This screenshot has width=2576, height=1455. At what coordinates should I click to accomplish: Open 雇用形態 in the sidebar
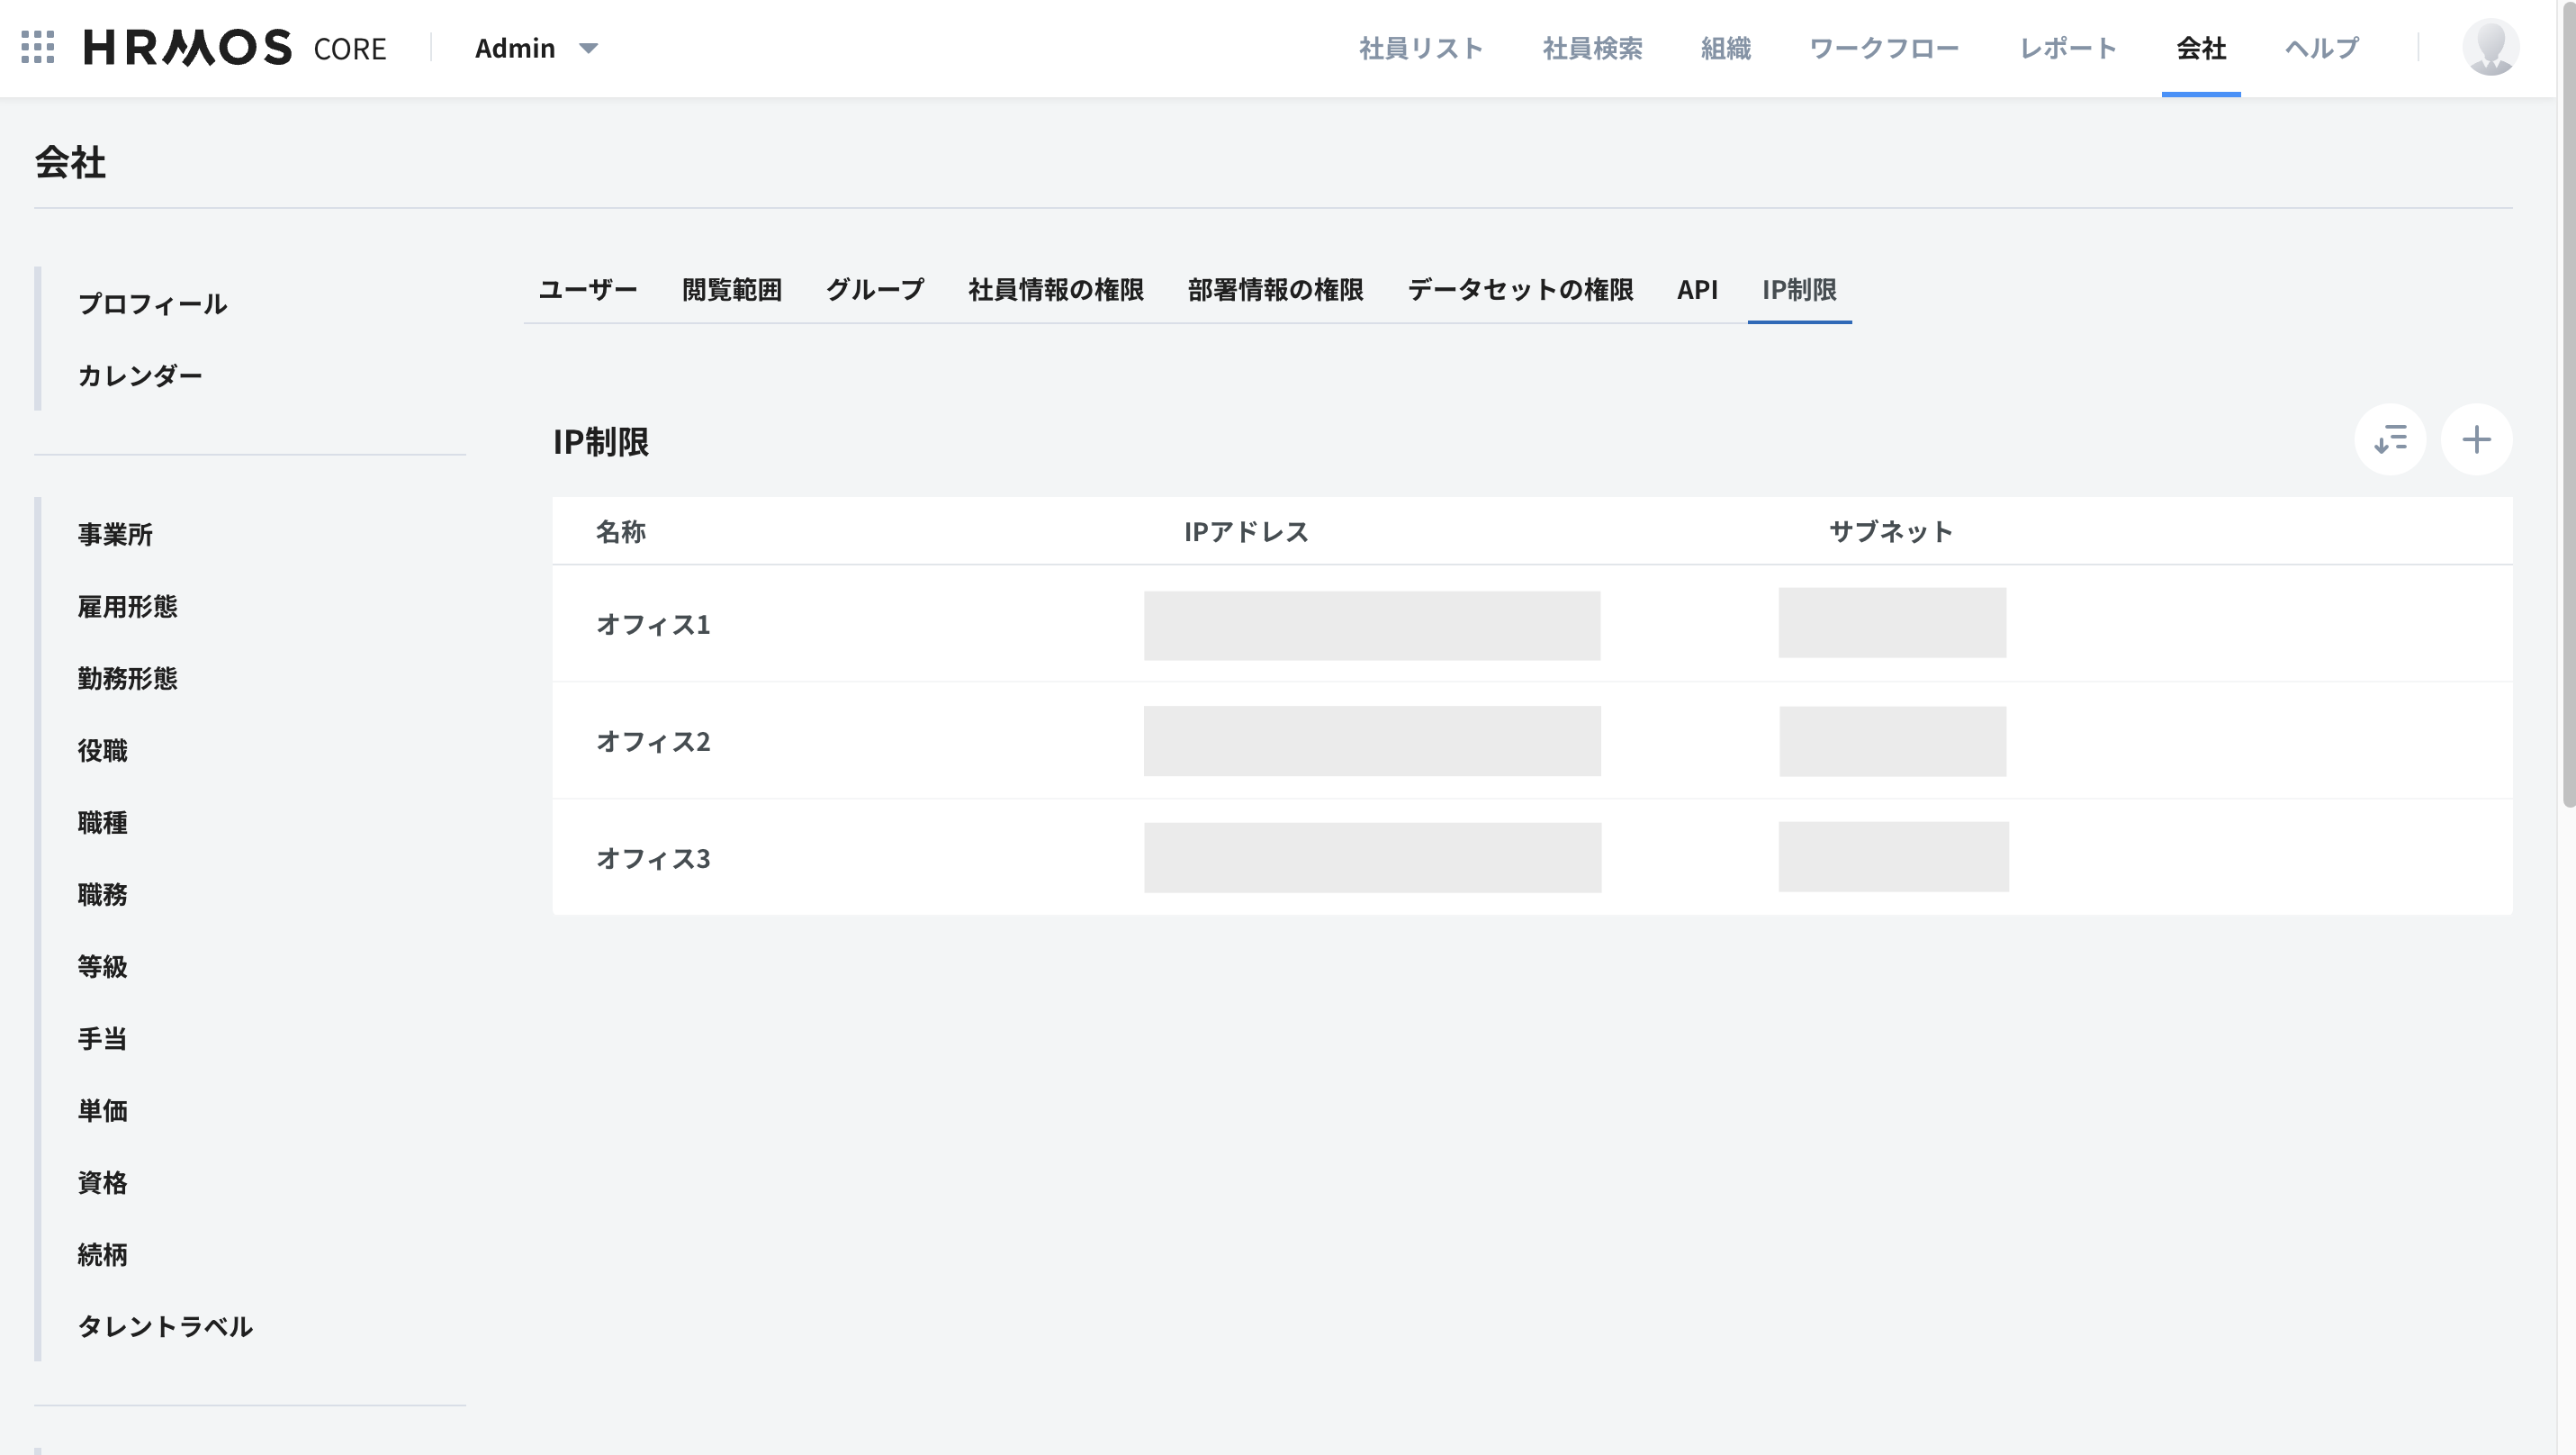click(x=127, y=606)
